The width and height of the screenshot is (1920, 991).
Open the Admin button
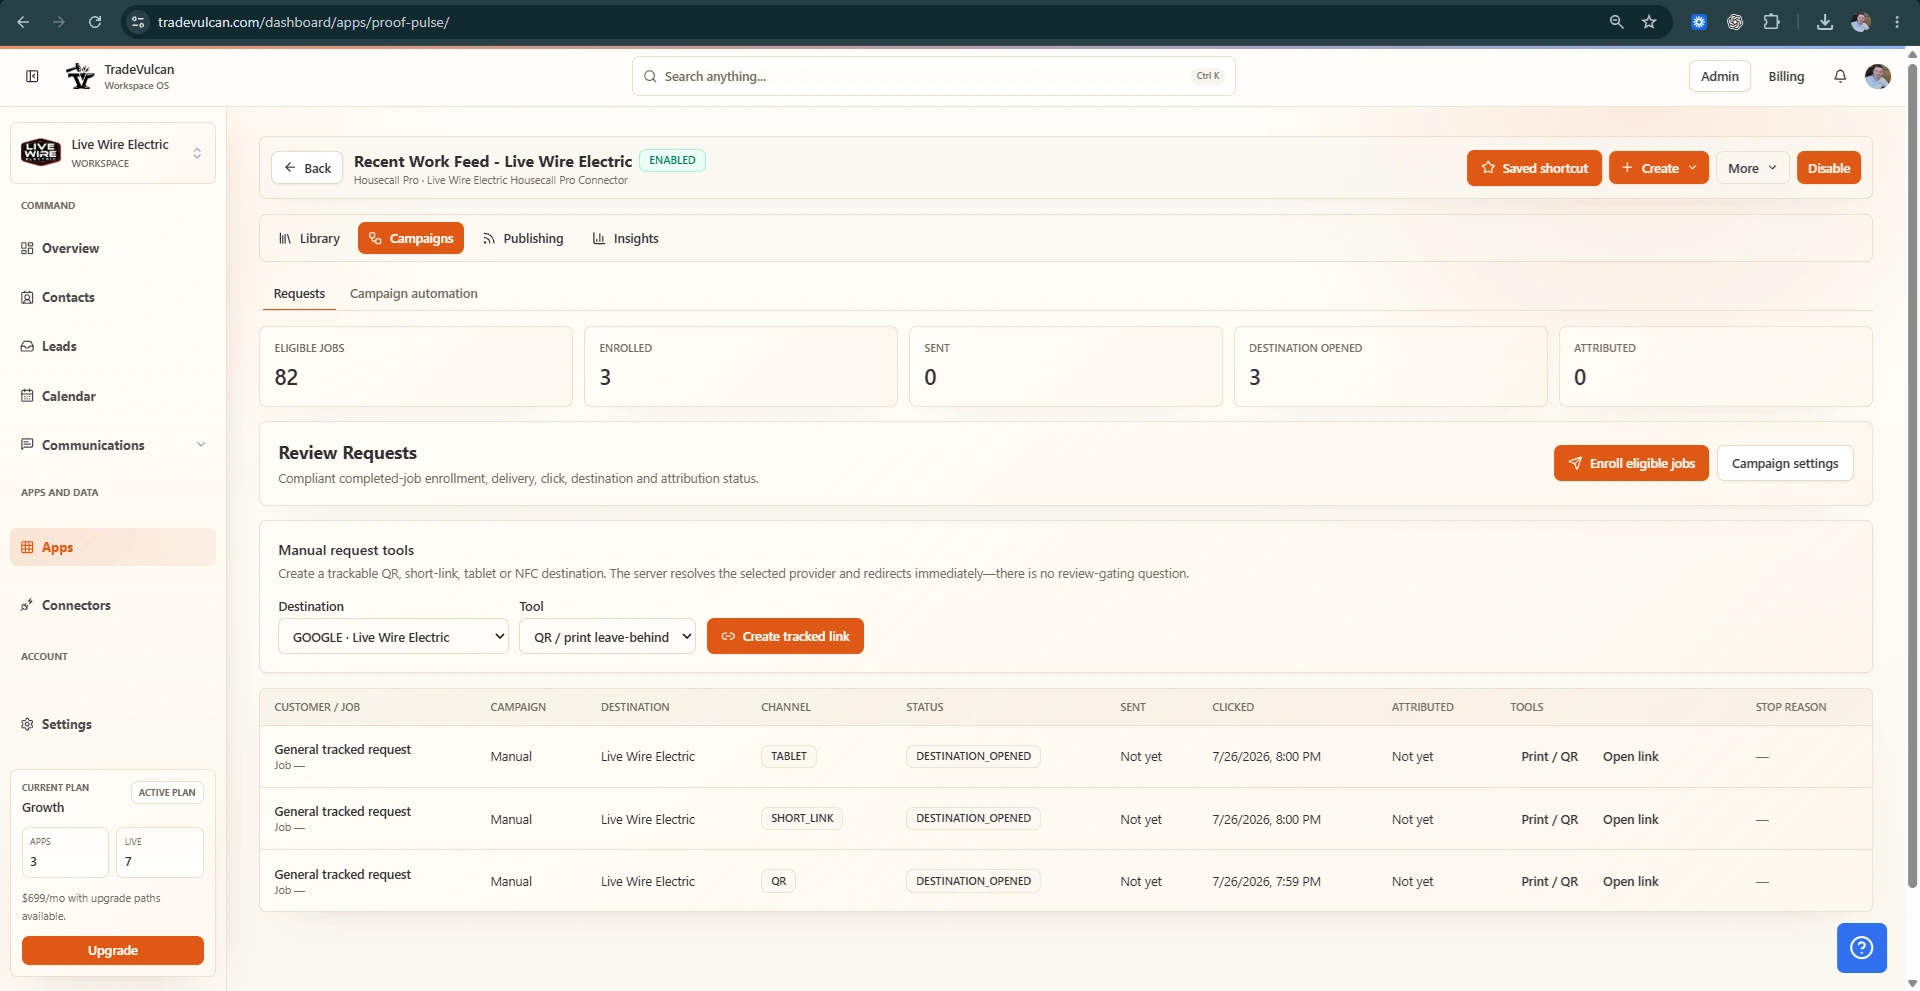tap(1720, 76)
